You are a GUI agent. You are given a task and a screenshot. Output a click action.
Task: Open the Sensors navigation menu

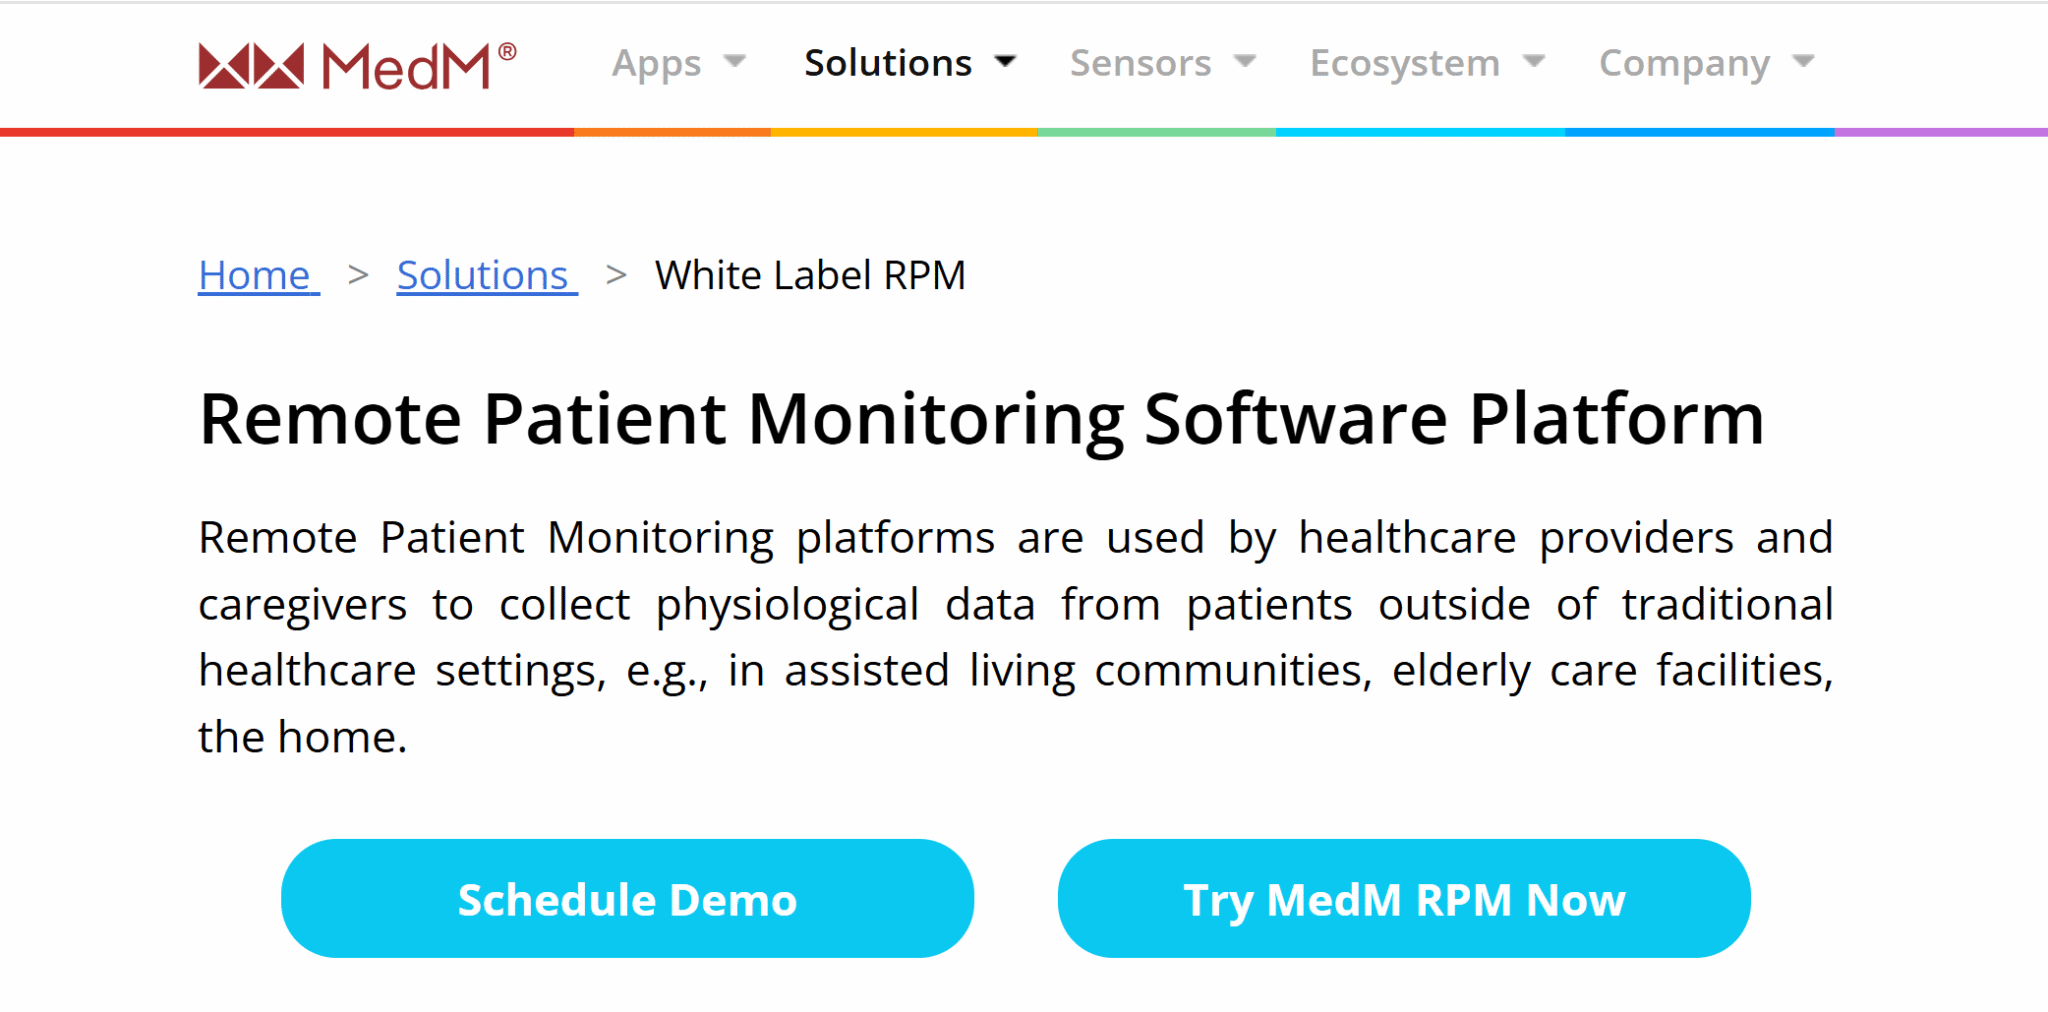point(1140,63)
